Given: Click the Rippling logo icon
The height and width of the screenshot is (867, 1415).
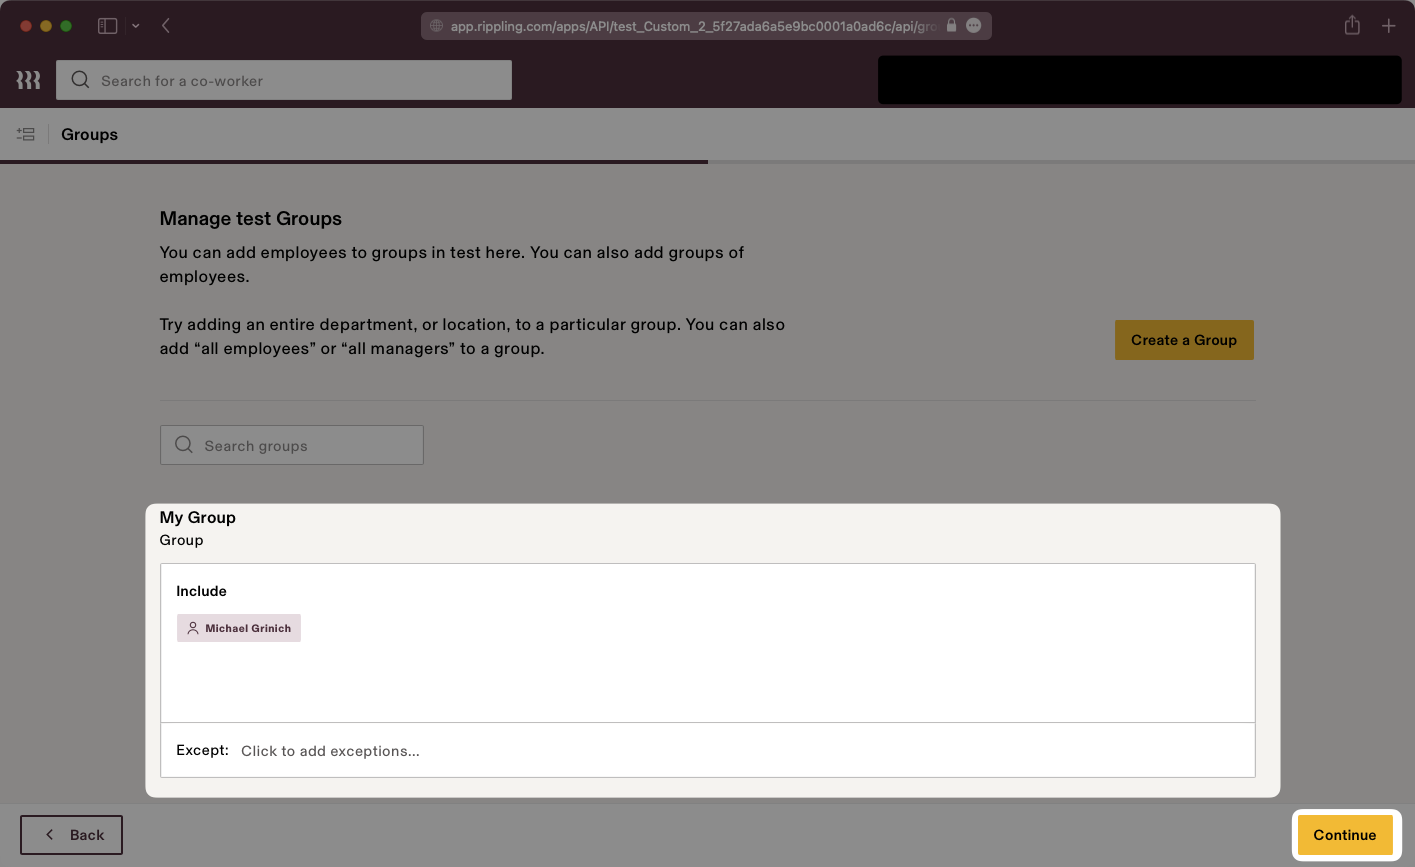Looking at the screenshot, I should coord(27,79).
